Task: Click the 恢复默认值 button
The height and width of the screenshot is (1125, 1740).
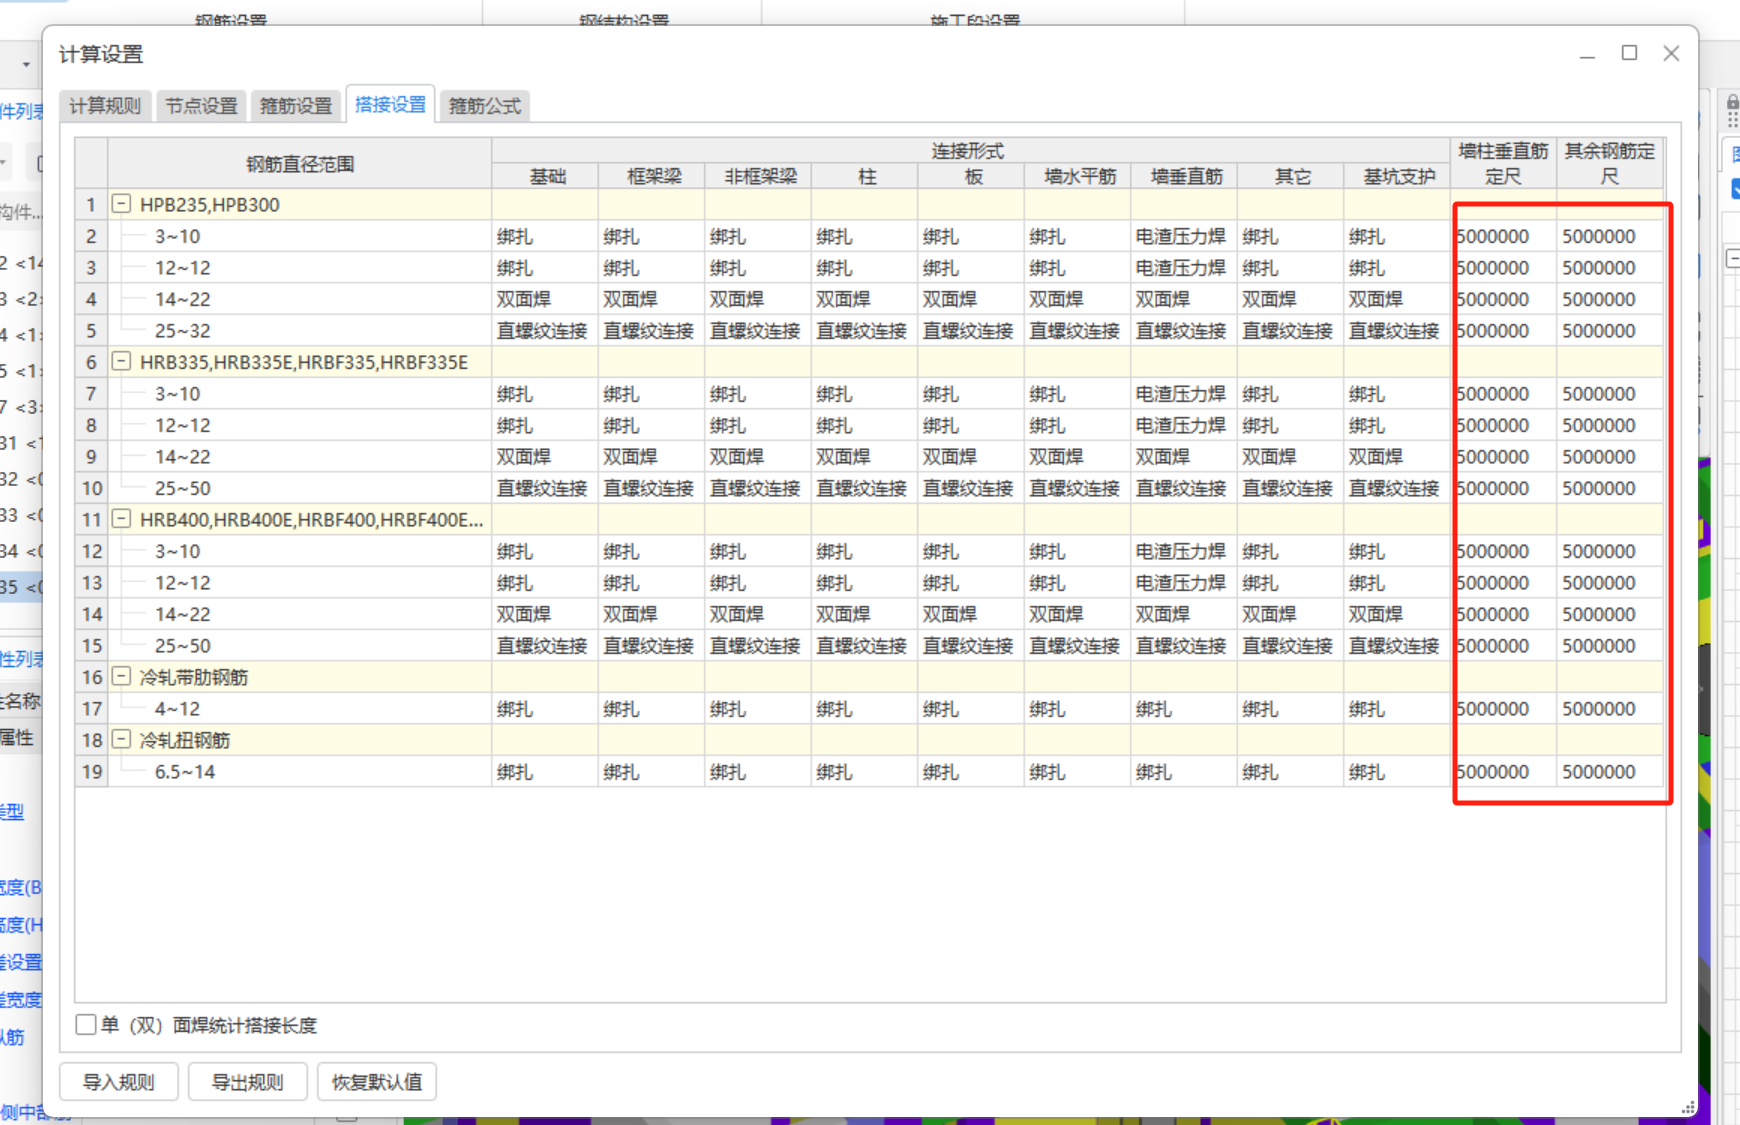Action: point(377,1082)
